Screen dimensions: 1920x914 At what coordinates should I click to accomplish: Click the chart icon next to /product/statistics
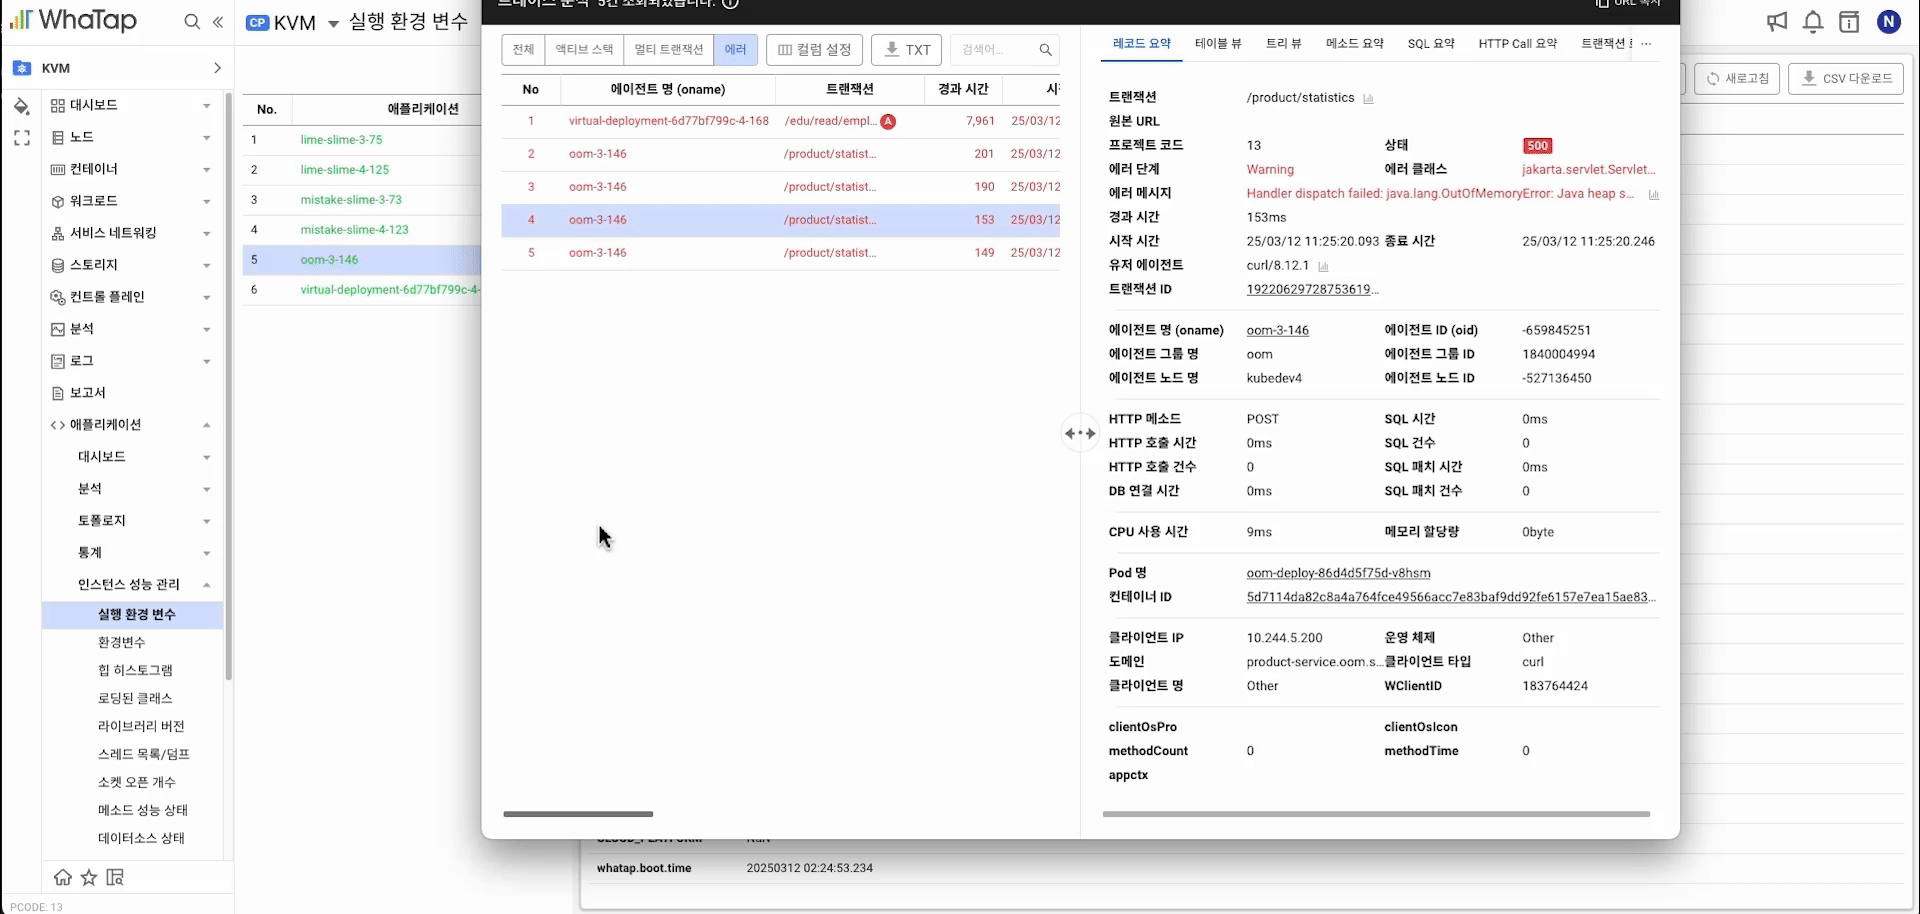[x=1368, y=98]
